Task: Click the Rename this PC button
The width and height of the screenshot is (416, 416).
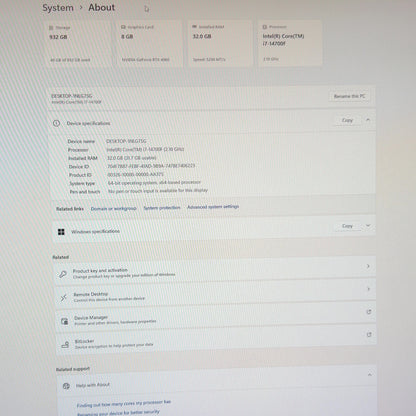Action: [349, 96]
